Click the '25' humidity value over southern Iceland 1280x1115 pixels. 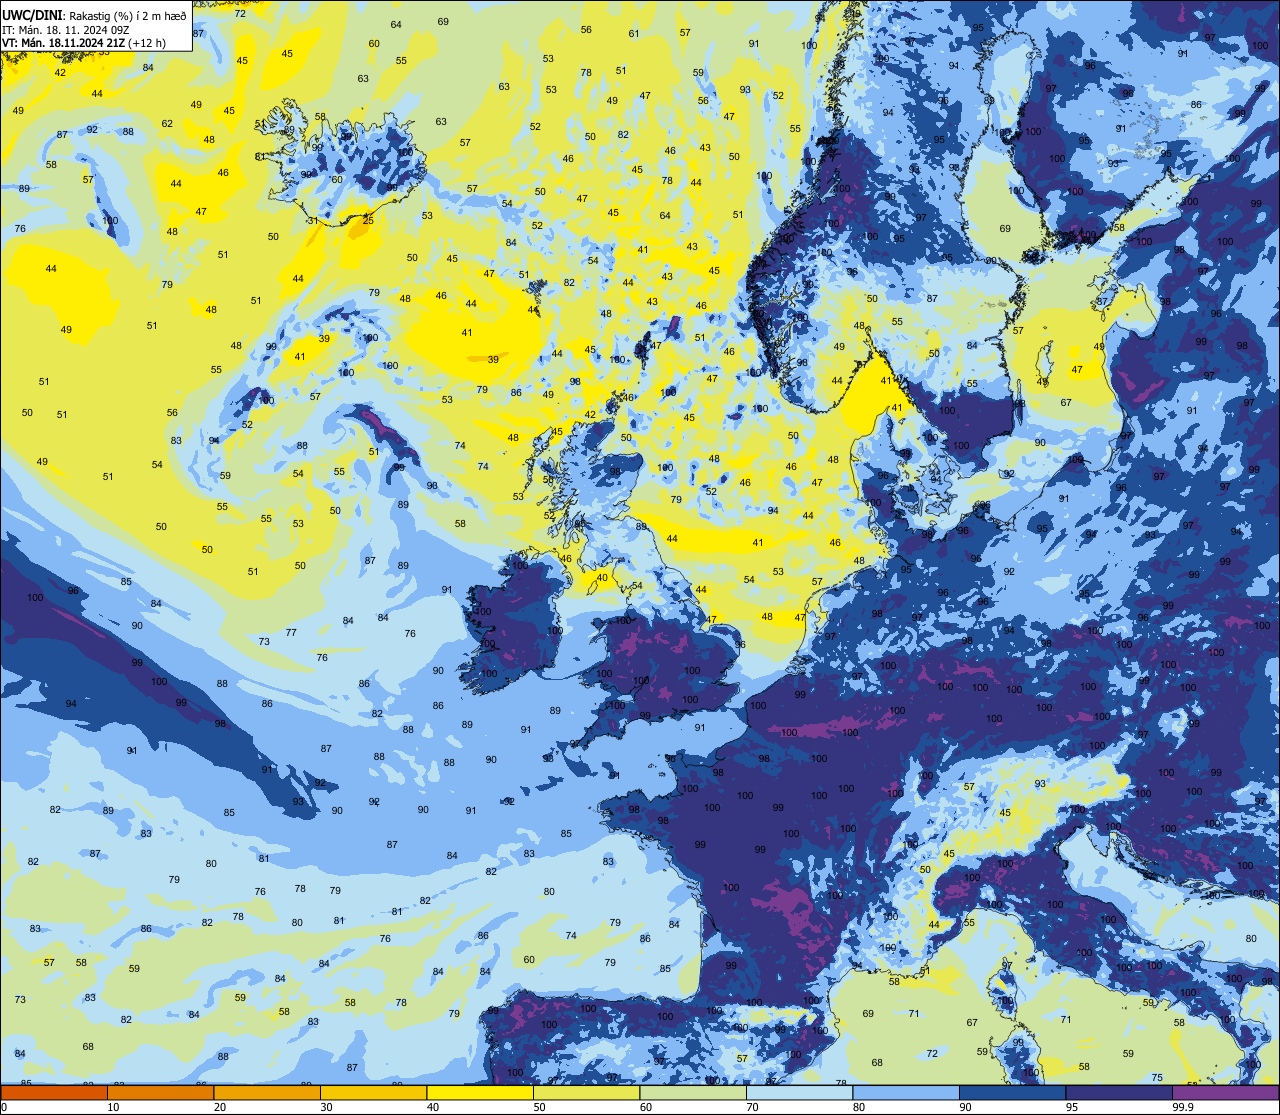point(368,220)
